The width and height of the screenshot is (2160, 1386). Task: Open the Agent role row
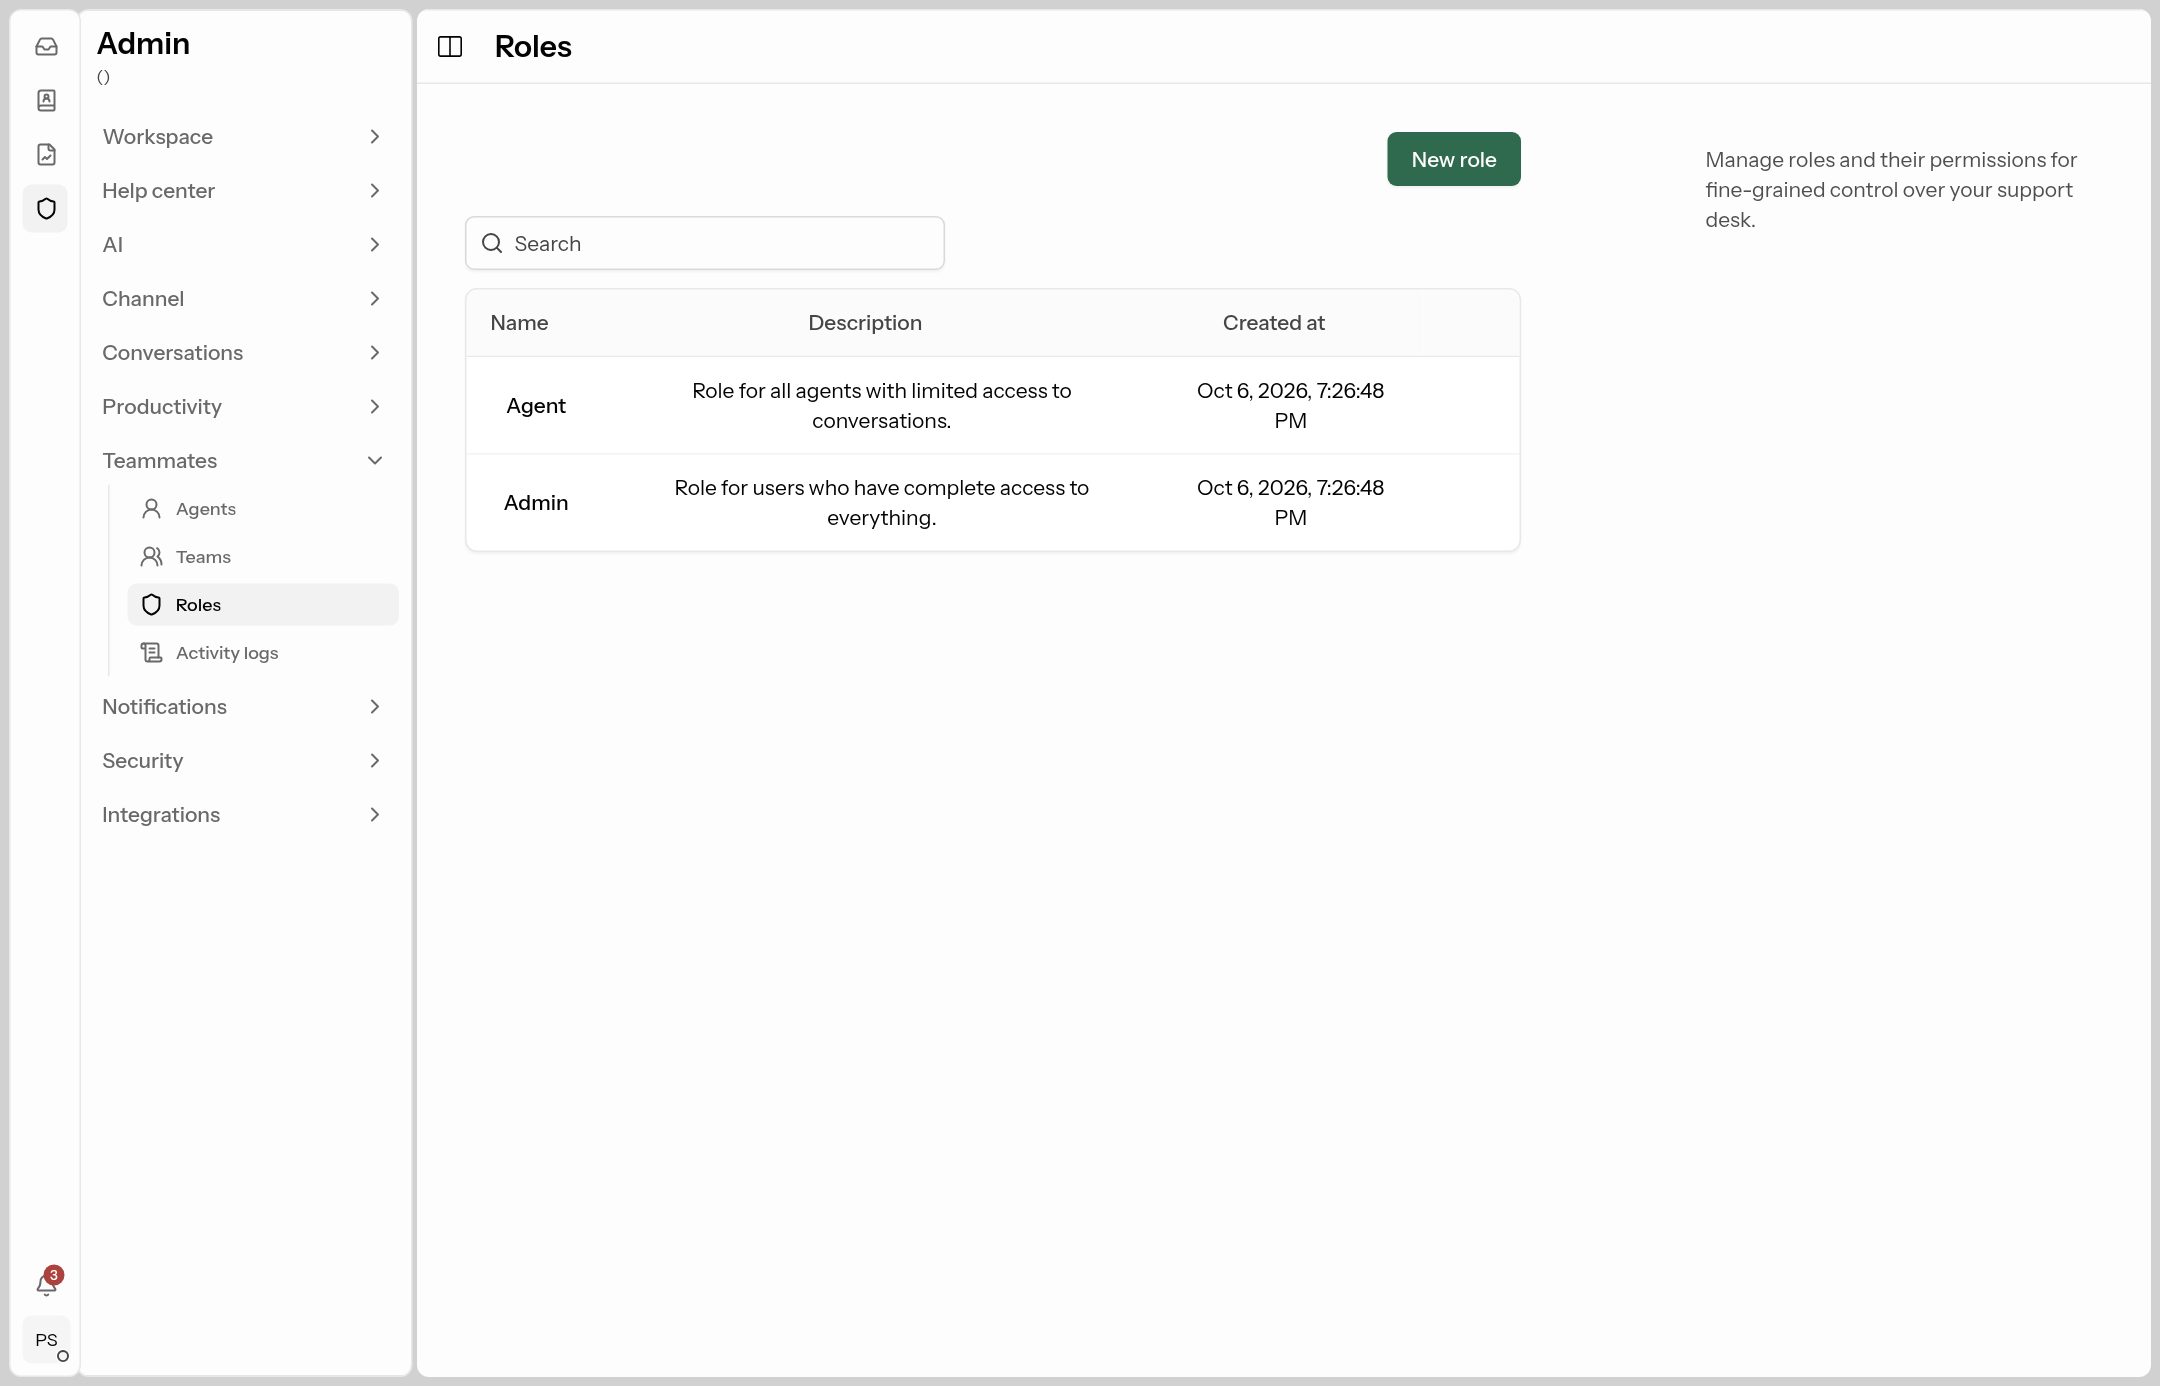[x=992, y=406]
